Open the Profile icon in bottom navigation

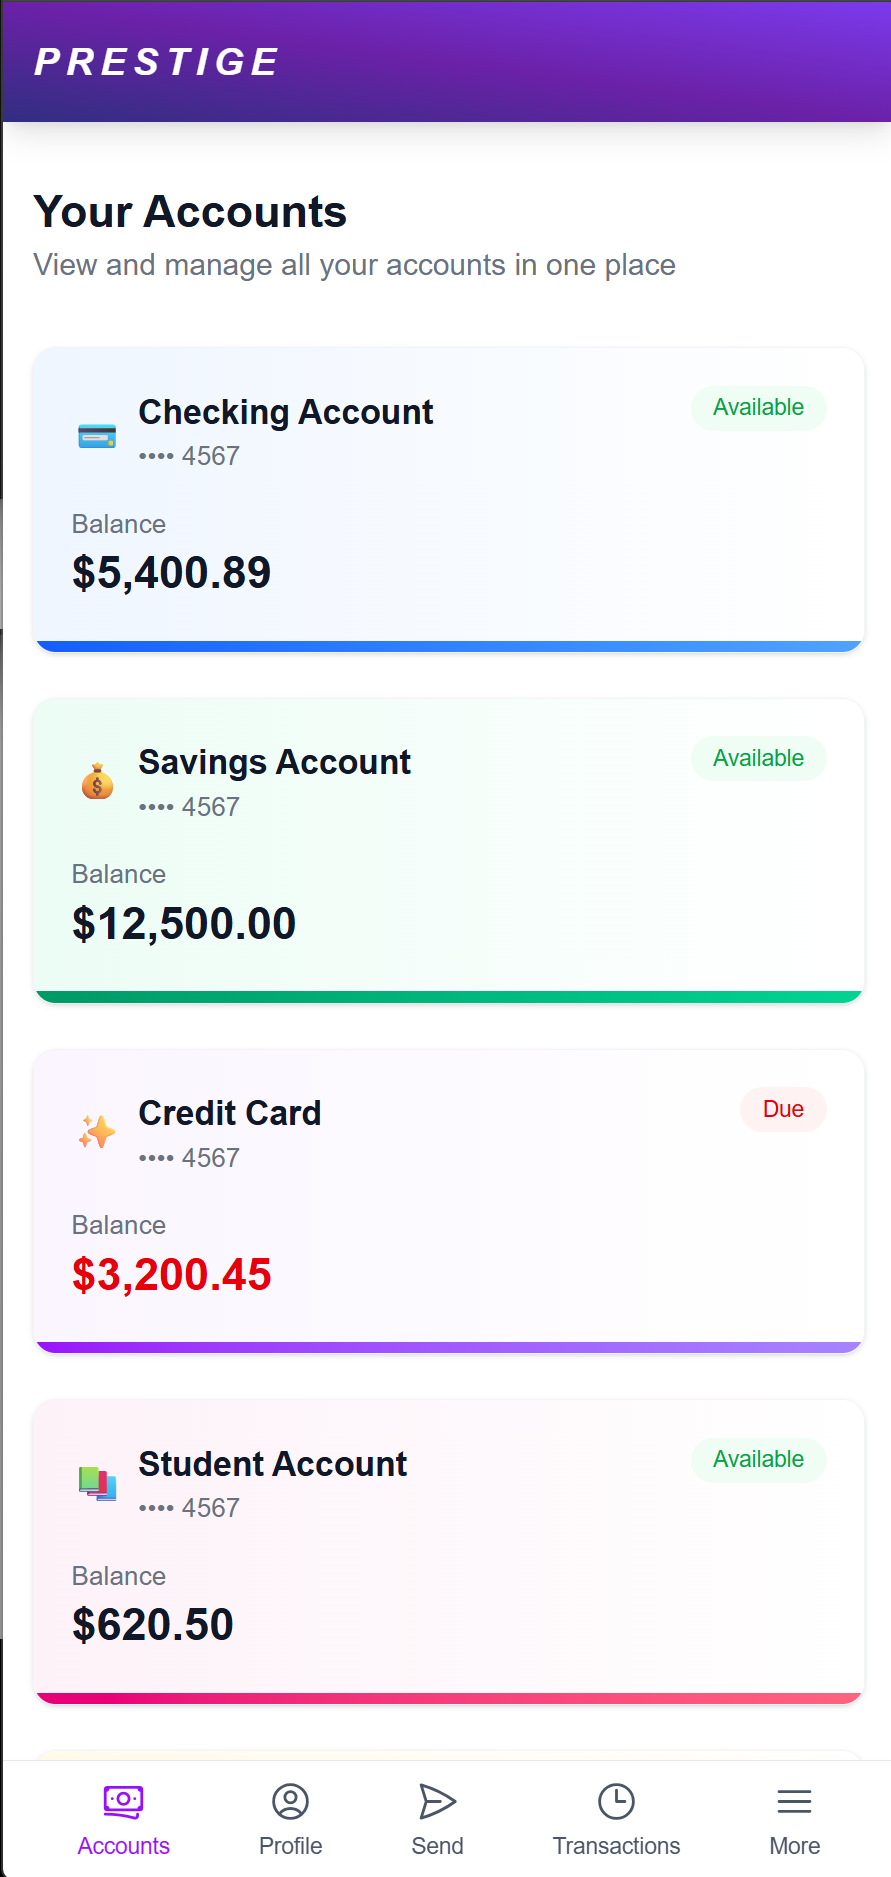click(x=290, y=1800)
